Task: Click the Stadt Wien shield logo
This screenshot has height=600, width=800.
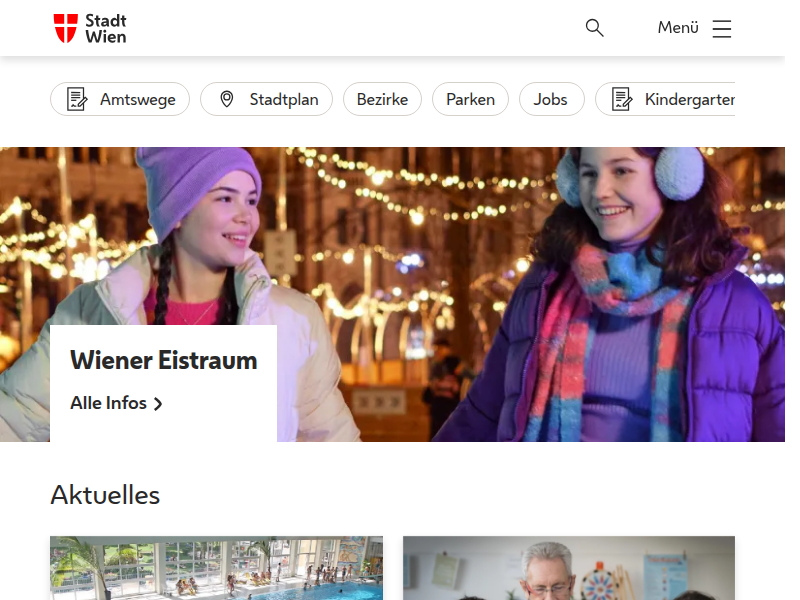Action: click(x=65, y=28)
